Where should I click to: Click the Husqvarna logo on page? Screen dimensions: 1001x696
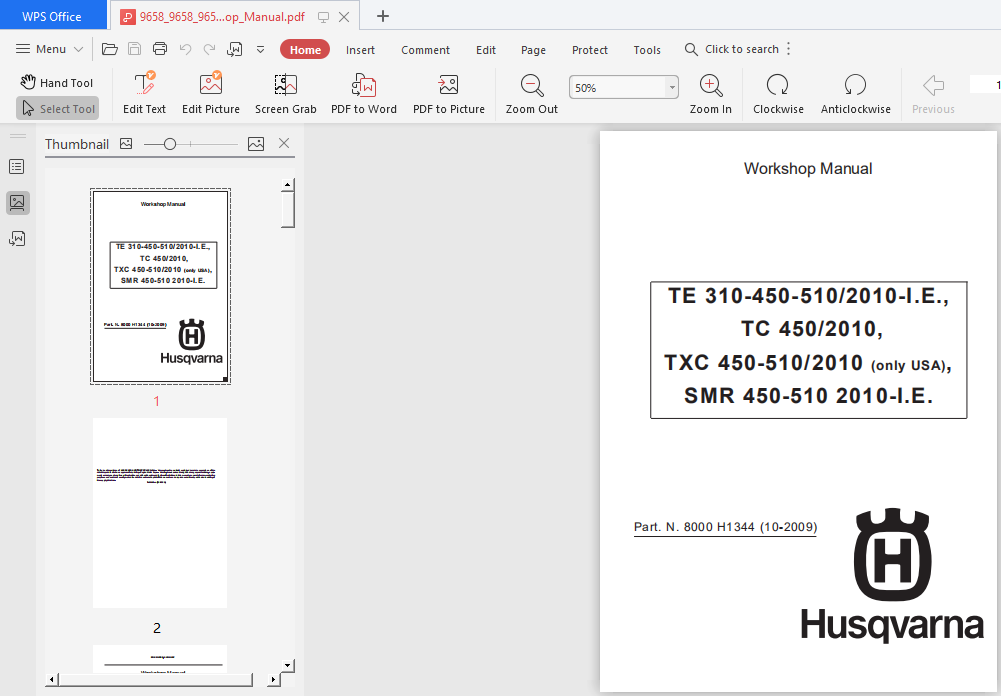click(x=892, y=575)
